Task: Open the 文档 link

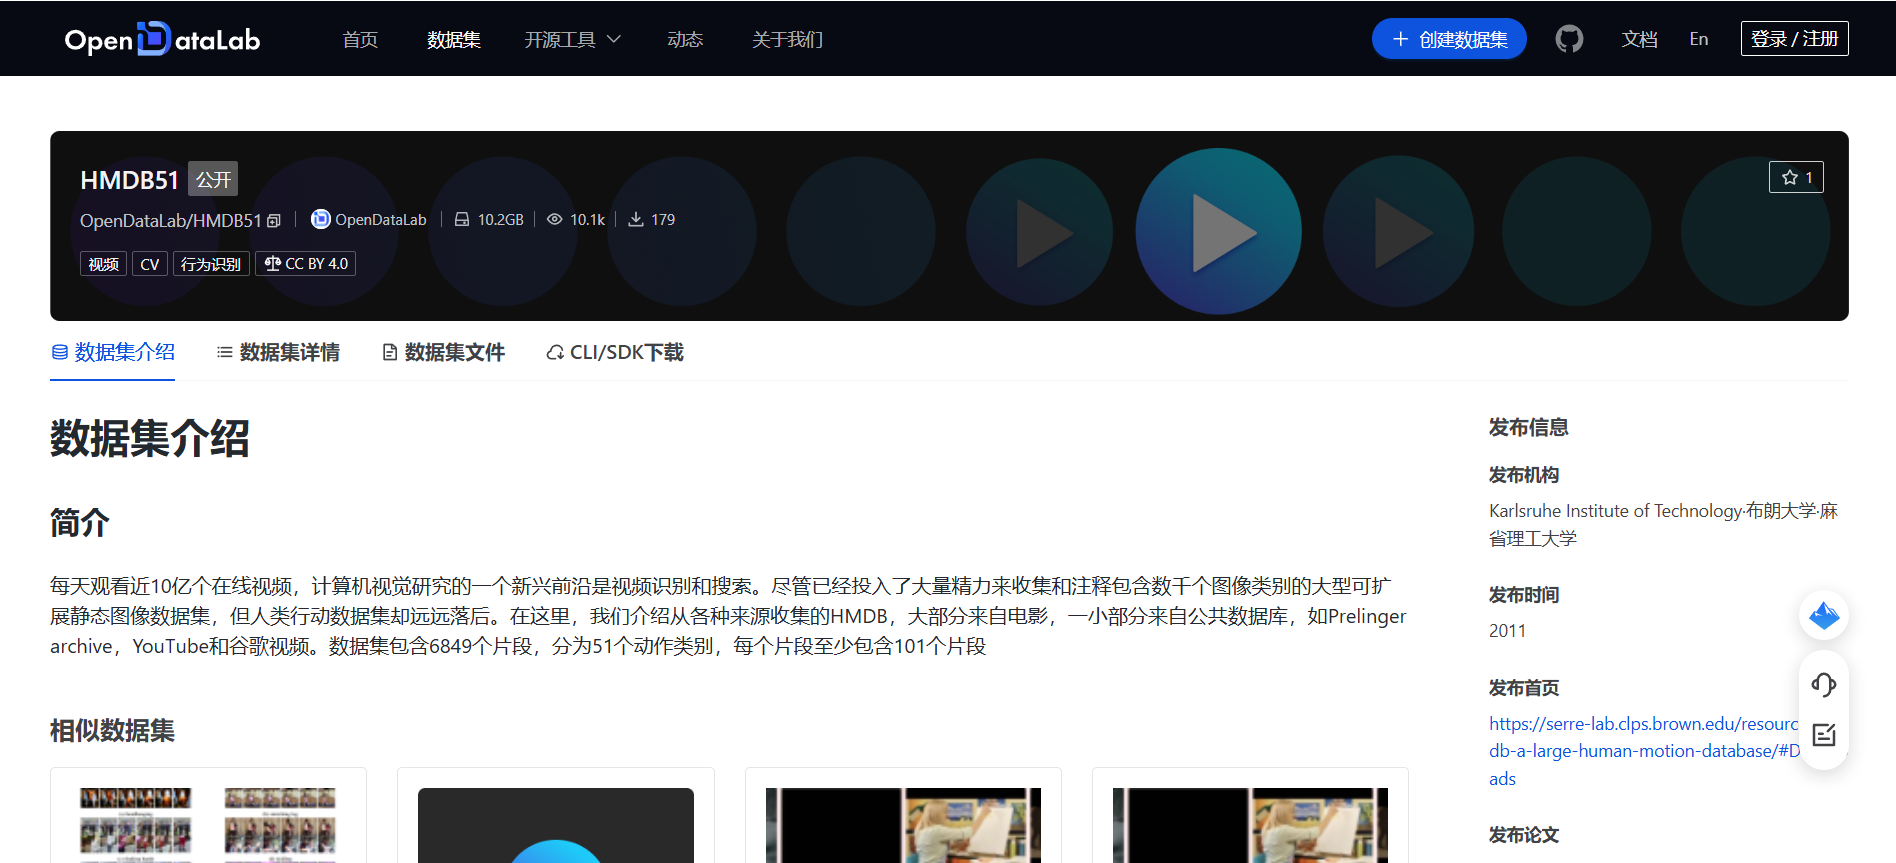Action: pyautogui.click(x=1640, y=39)
